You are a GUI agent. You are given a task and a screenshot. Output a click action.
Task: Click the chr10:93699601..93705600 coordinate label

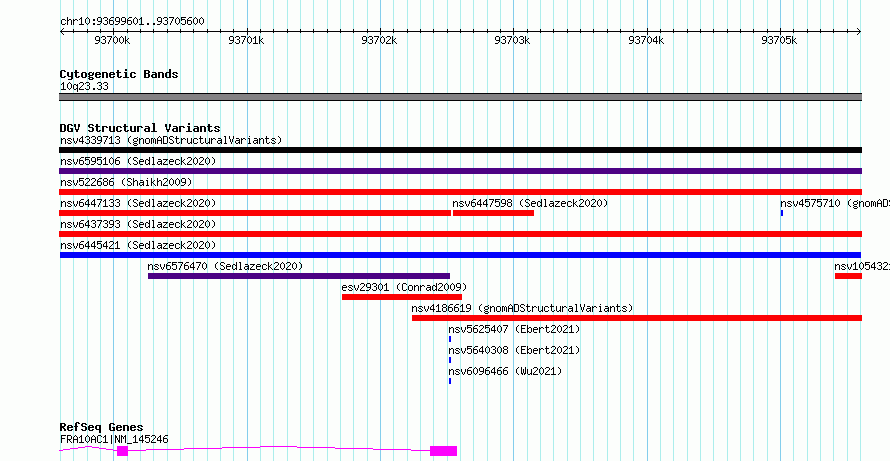click(132, 22)
